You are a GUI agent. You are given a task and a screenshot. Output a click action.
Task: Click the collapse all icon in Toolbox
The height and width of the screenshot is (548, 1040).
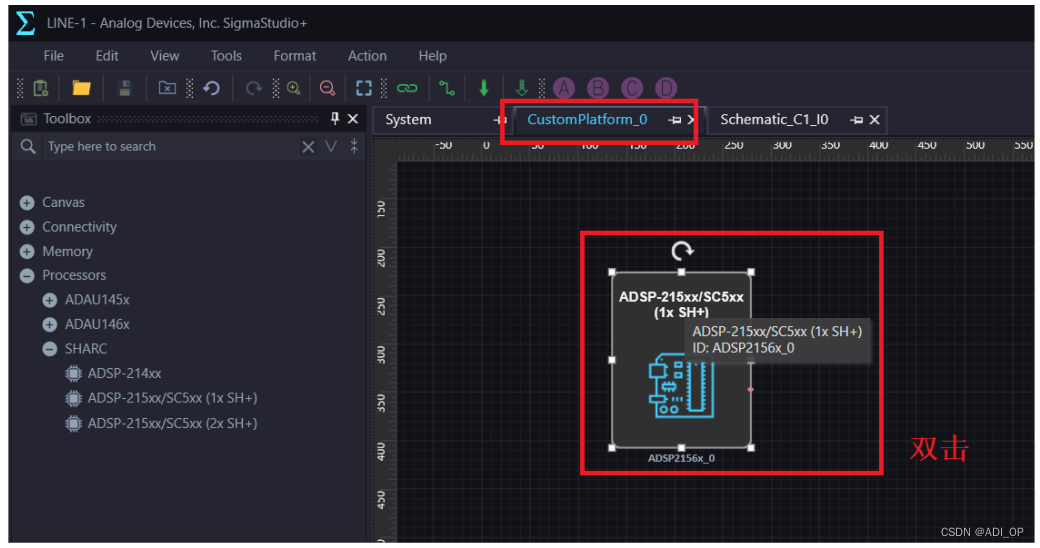pos(354,146)
